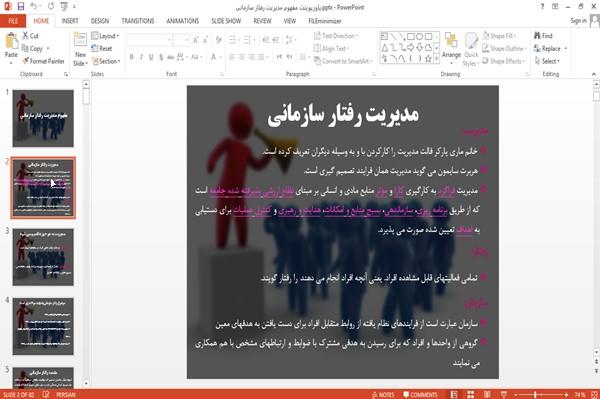Open Quick Styles gallery

tap(471, 50)
